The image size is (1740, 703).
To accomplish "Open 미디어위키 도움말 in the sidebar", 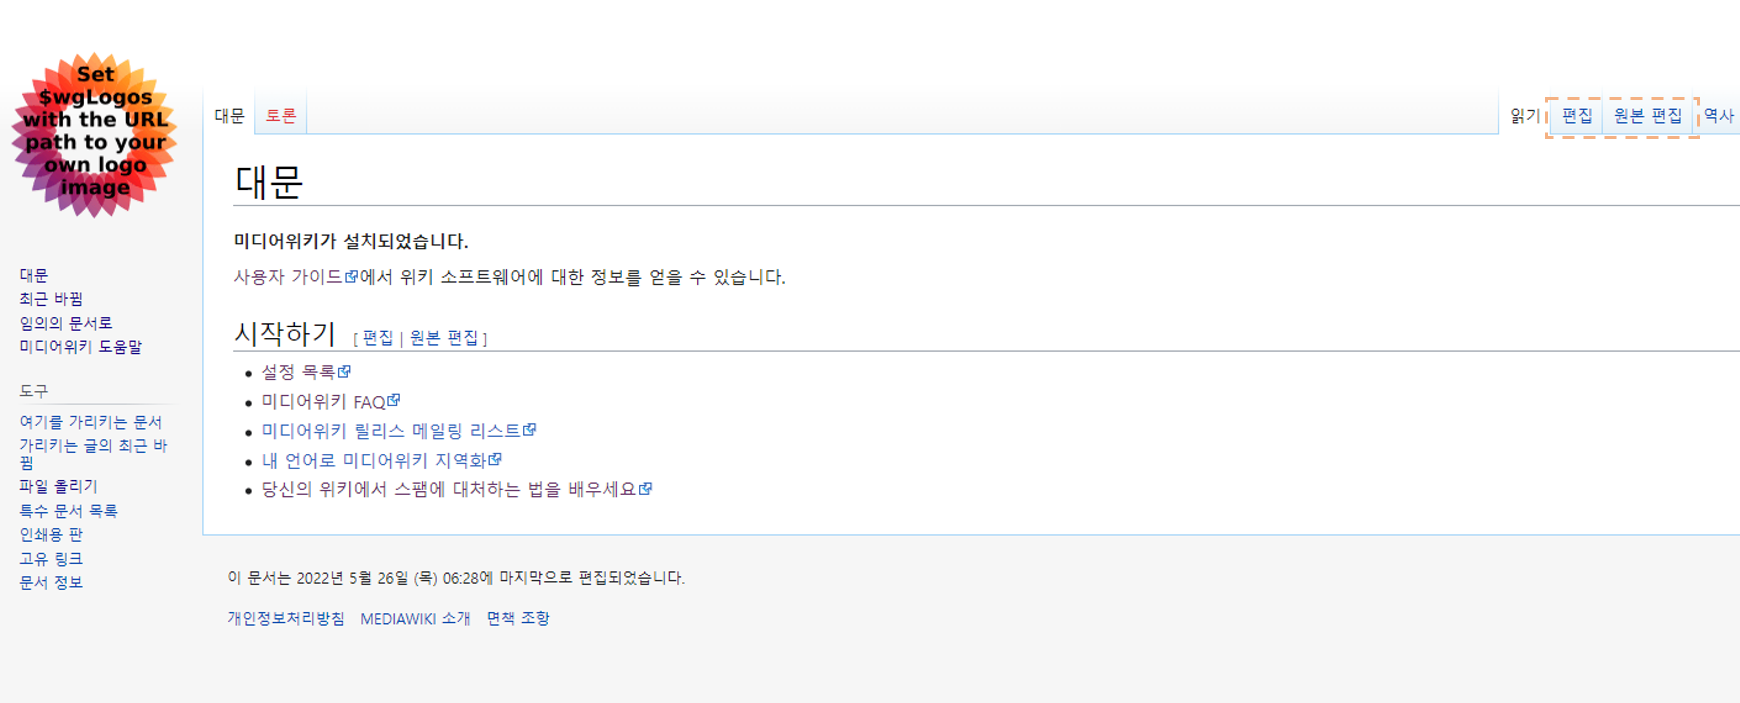I will point(81,347).
